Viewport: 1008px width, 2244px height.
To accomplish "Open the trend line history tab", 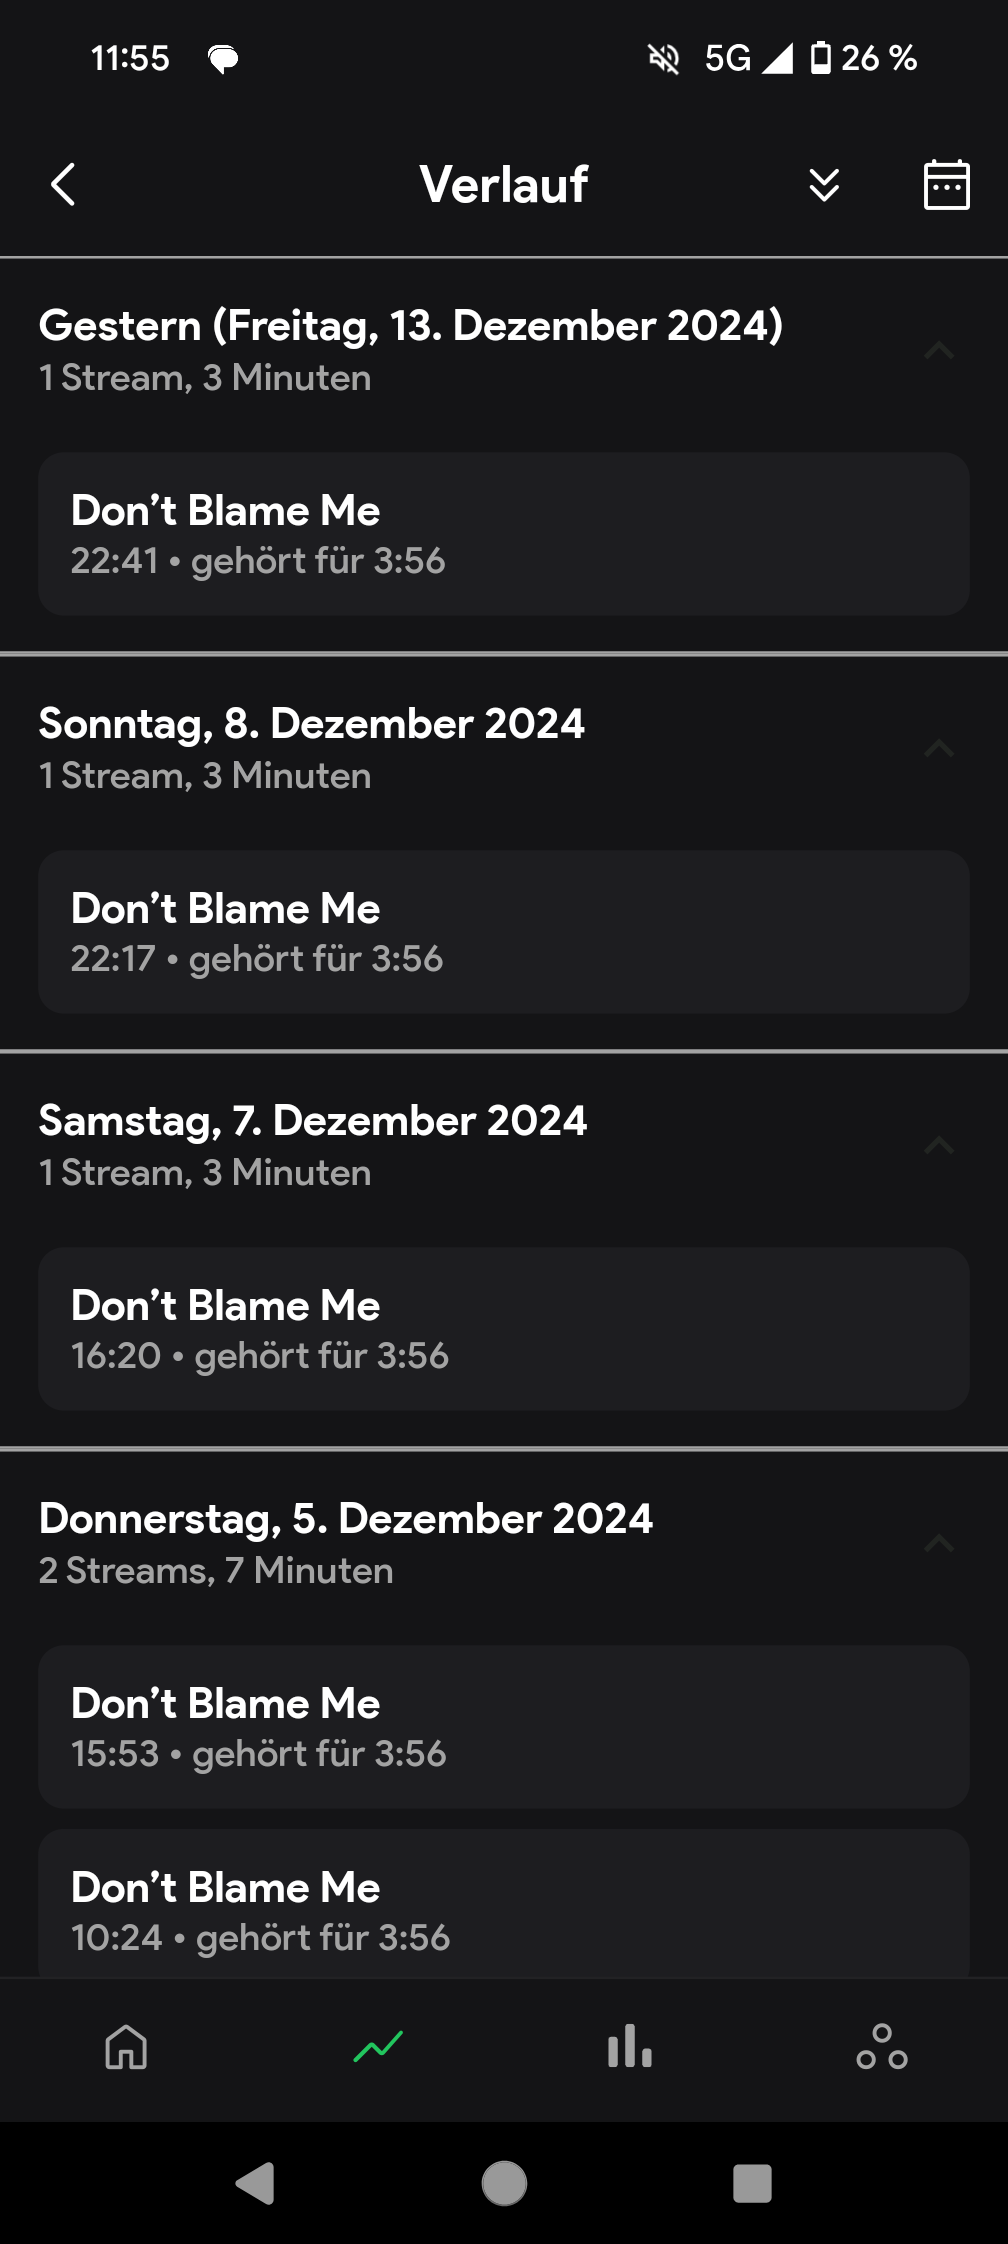I will coord(378,2047).
